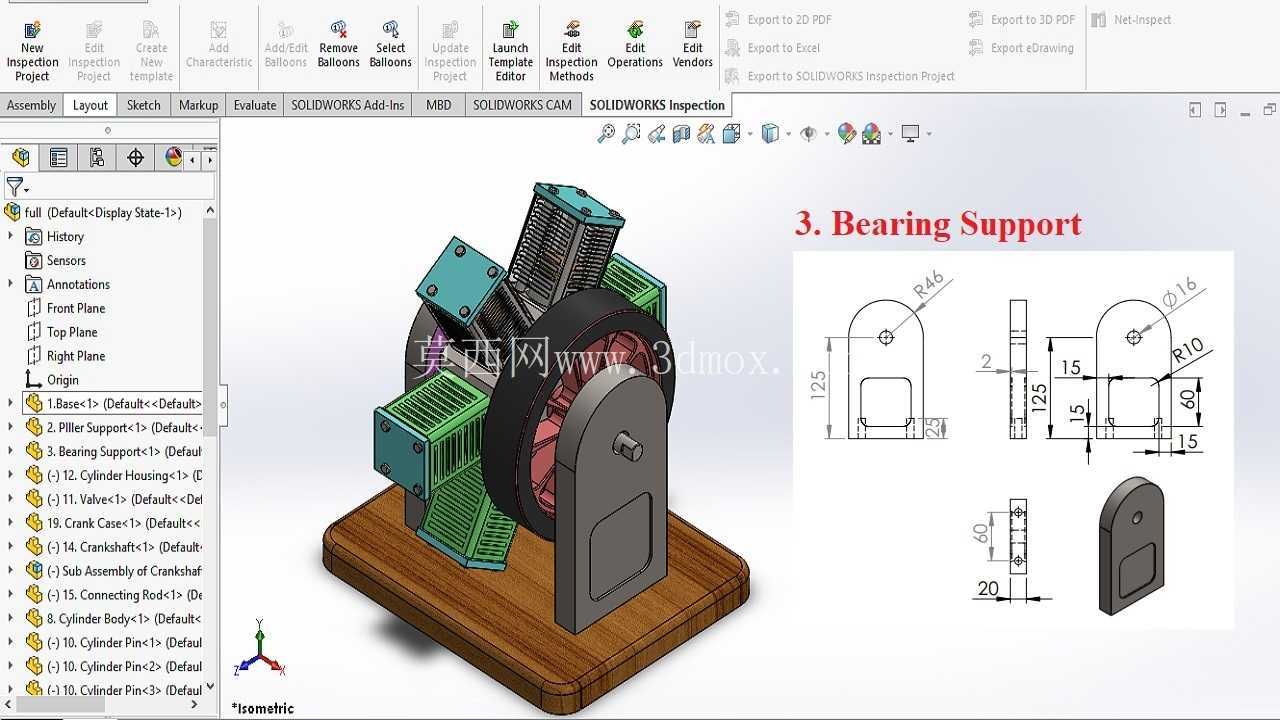Select Origin in feature tree

click(x=62, y=380)
